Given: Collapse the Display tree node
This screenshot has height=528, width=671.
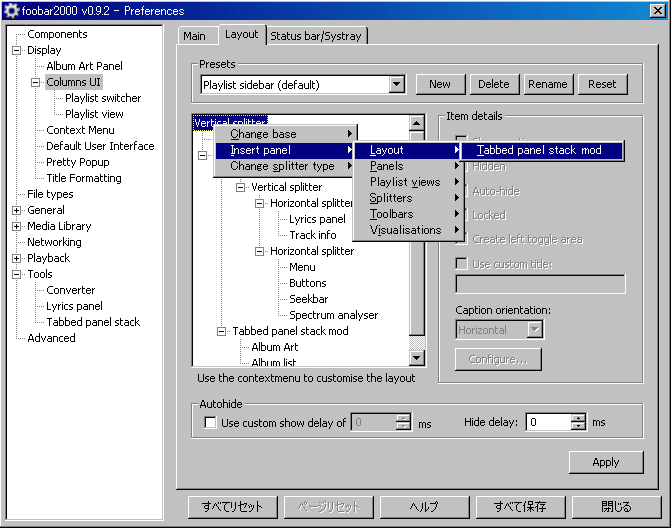Looking at the screenshot, I should (x=16, y=50).
